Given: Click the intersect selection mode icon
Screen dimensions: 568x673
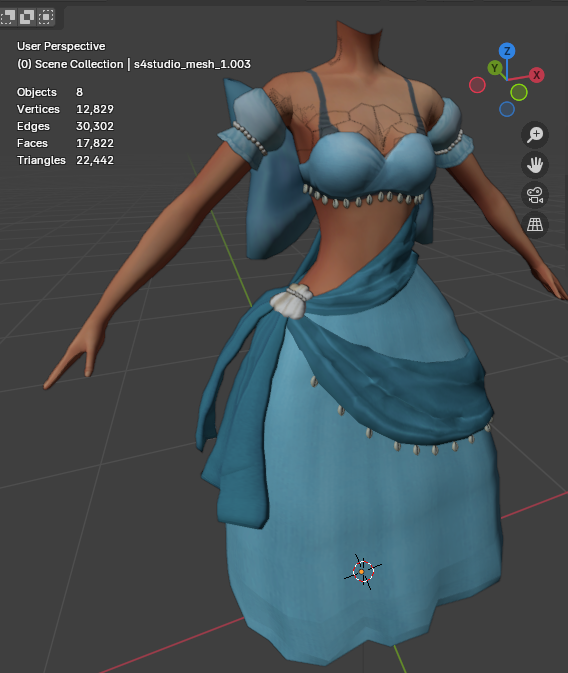Looking at the screenshot, I should (46, 17).
